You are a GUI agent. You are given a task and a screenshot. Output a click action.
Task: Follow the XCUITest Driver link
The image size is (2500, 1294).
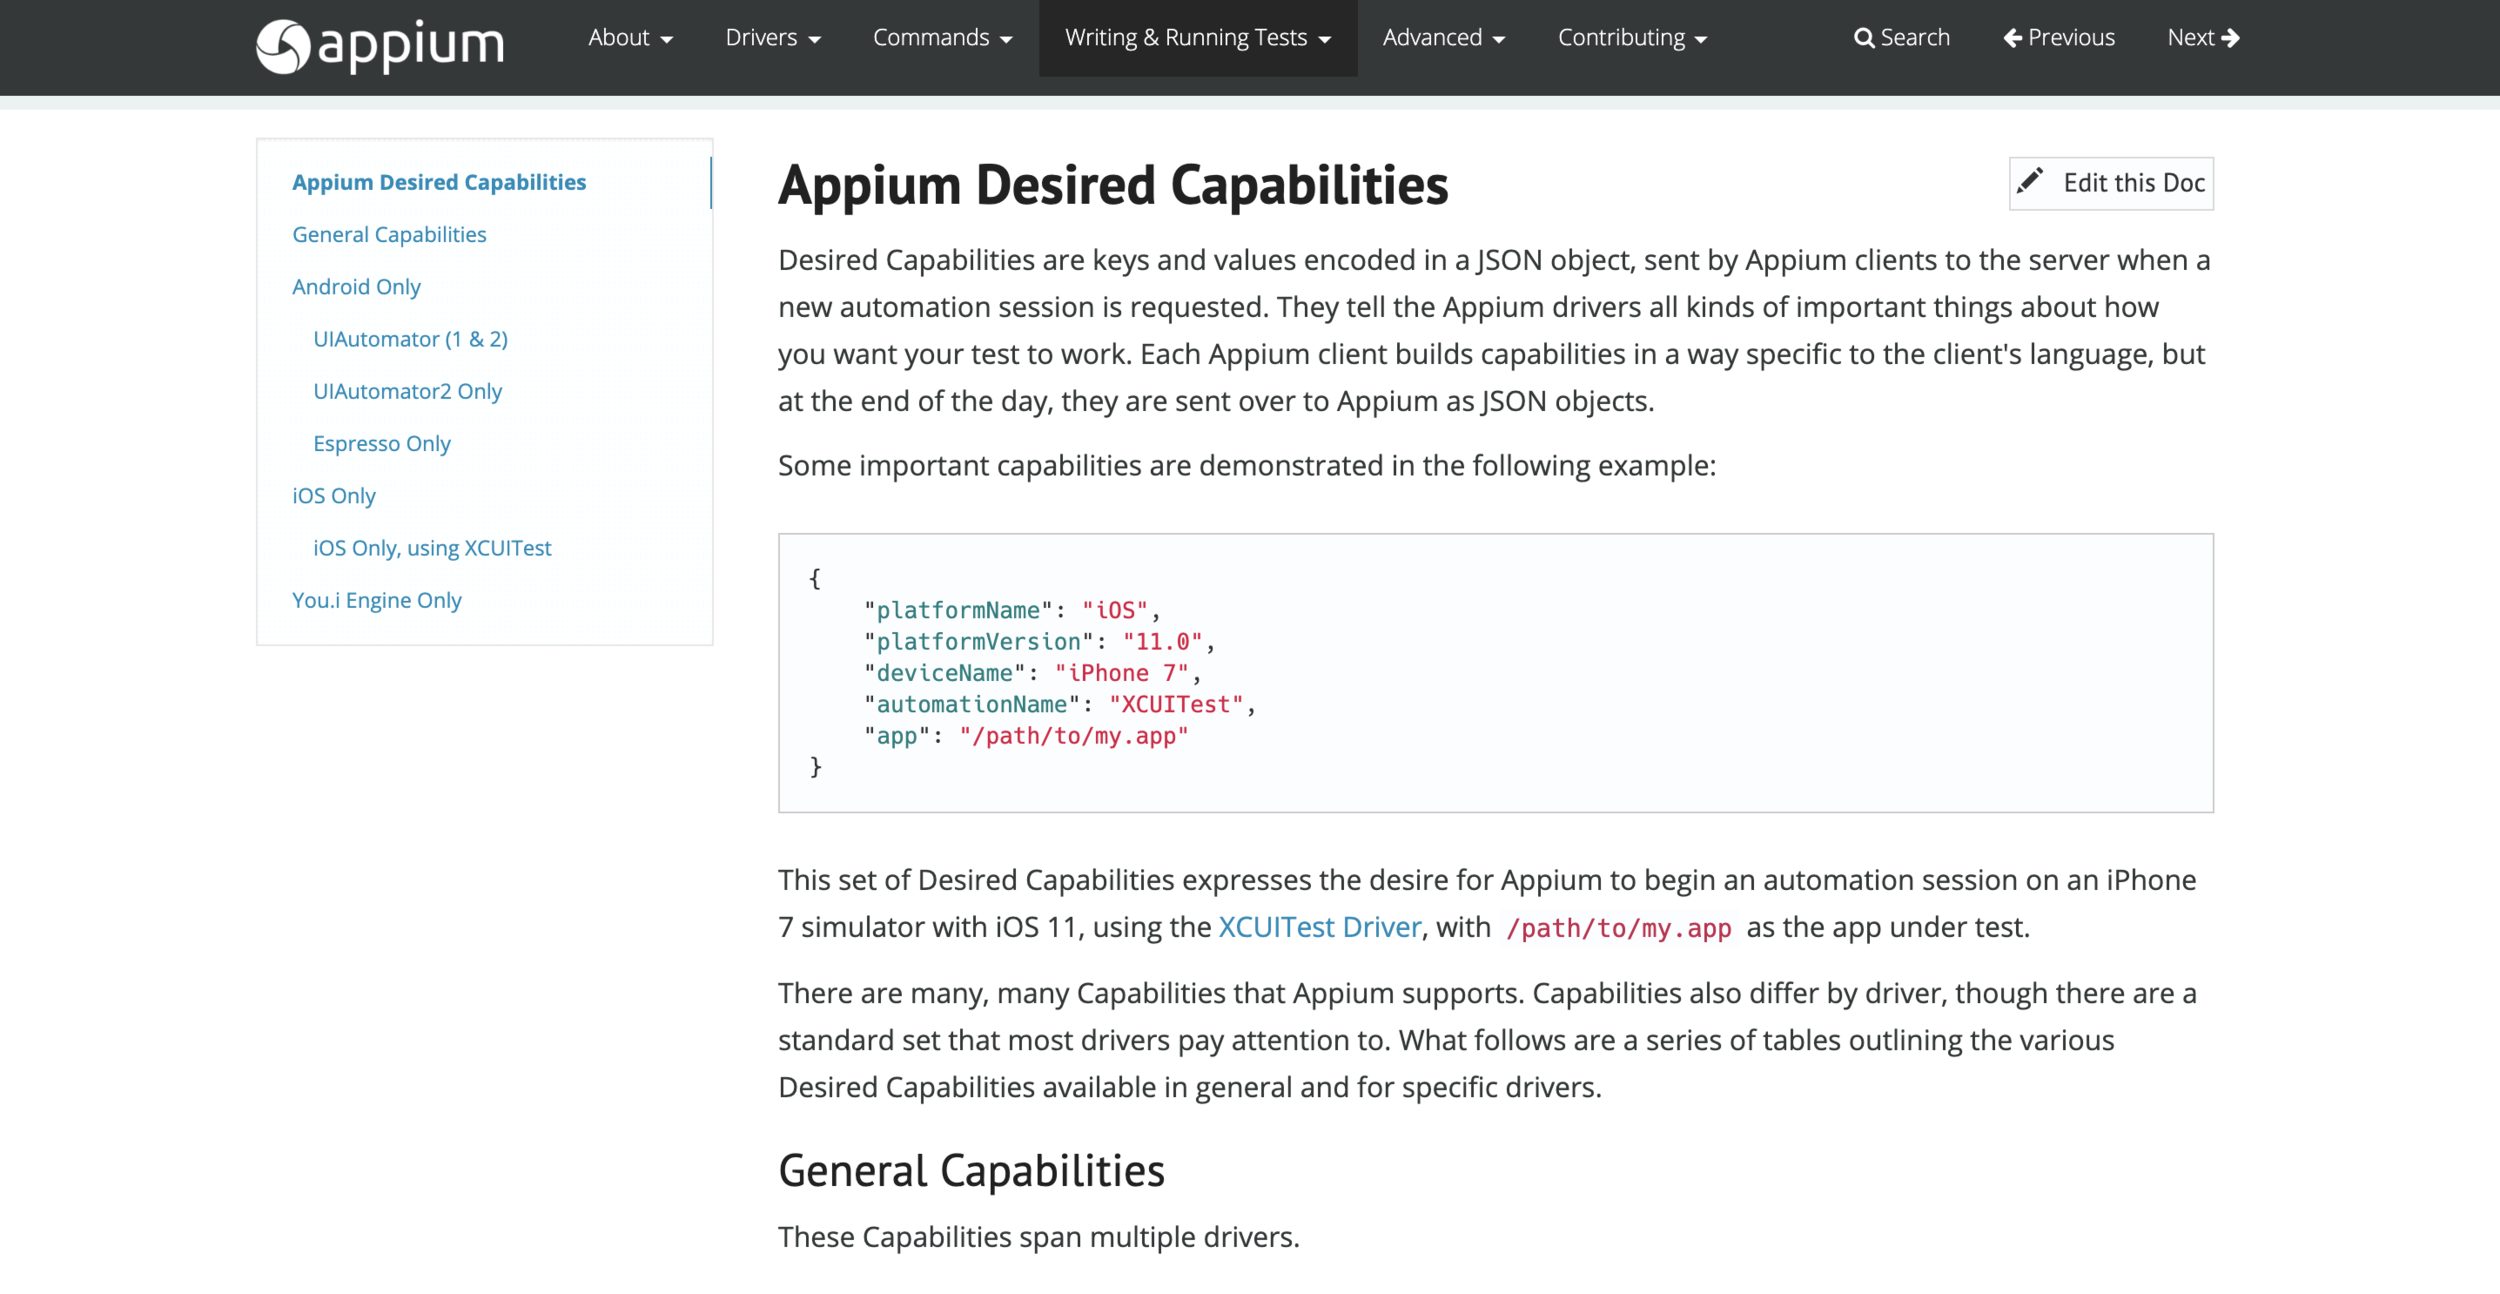click(1319, 927)
